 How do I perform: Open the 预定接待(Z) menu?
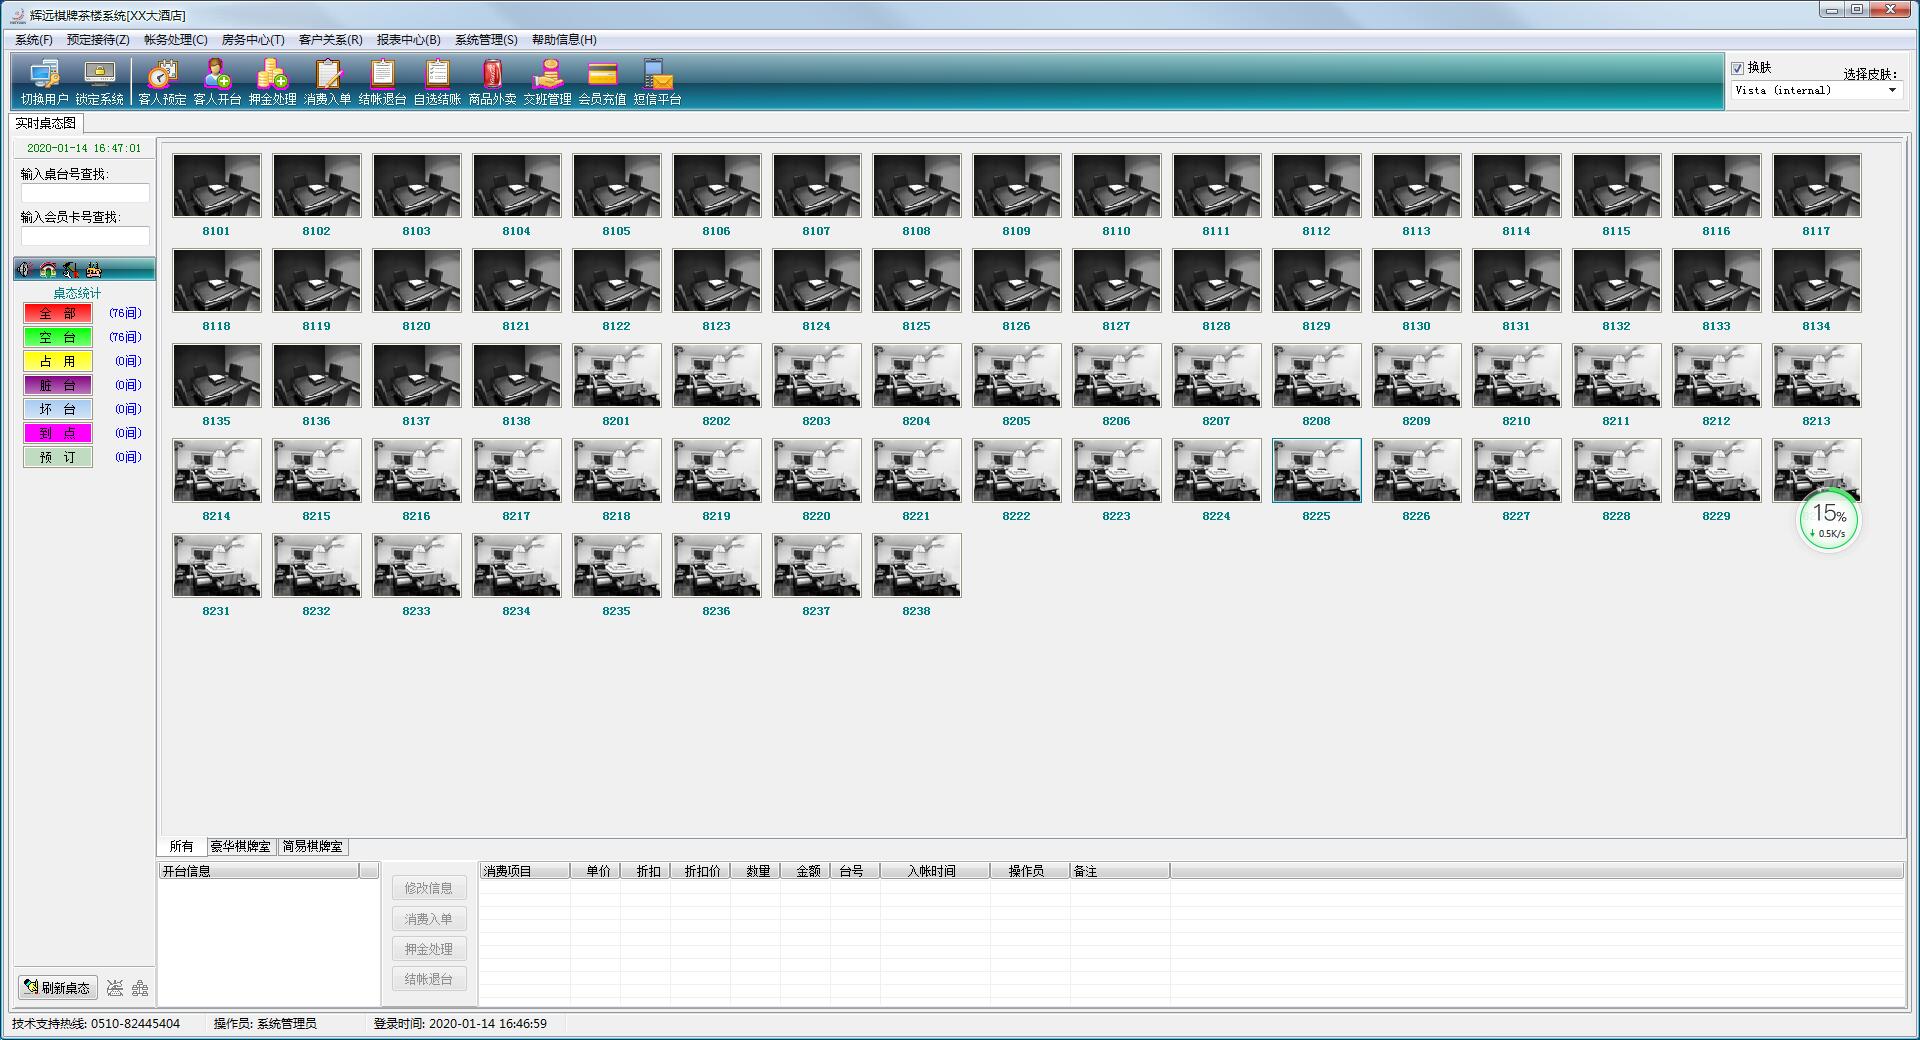[98, 40]
